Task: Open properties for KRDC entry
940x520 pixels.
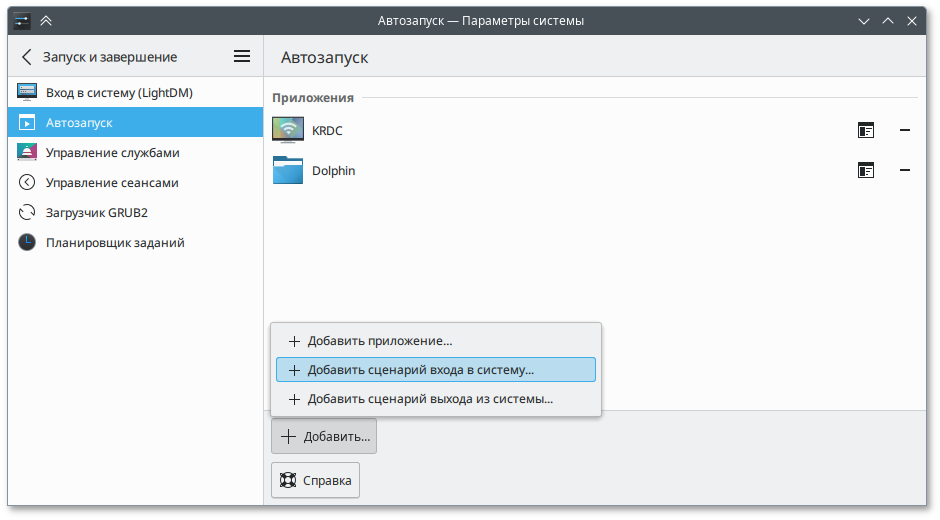Action: [866, 130]
